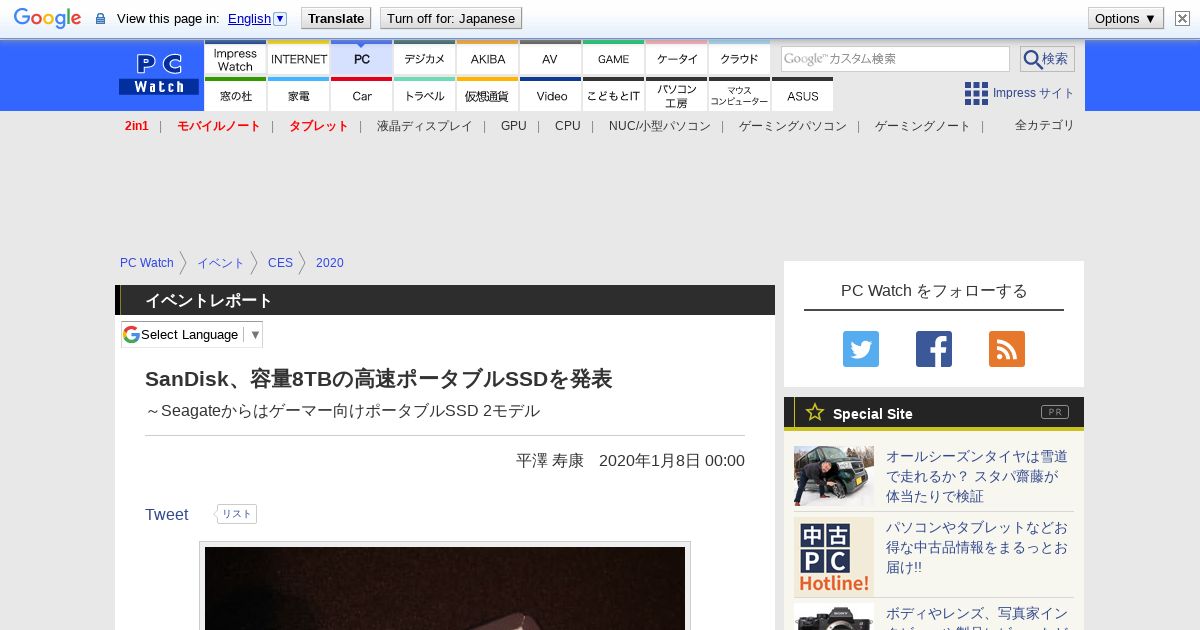This screenshot has width=1200, height=630.
Task: Click the Special Site star icon
Action: click(815, 412)
